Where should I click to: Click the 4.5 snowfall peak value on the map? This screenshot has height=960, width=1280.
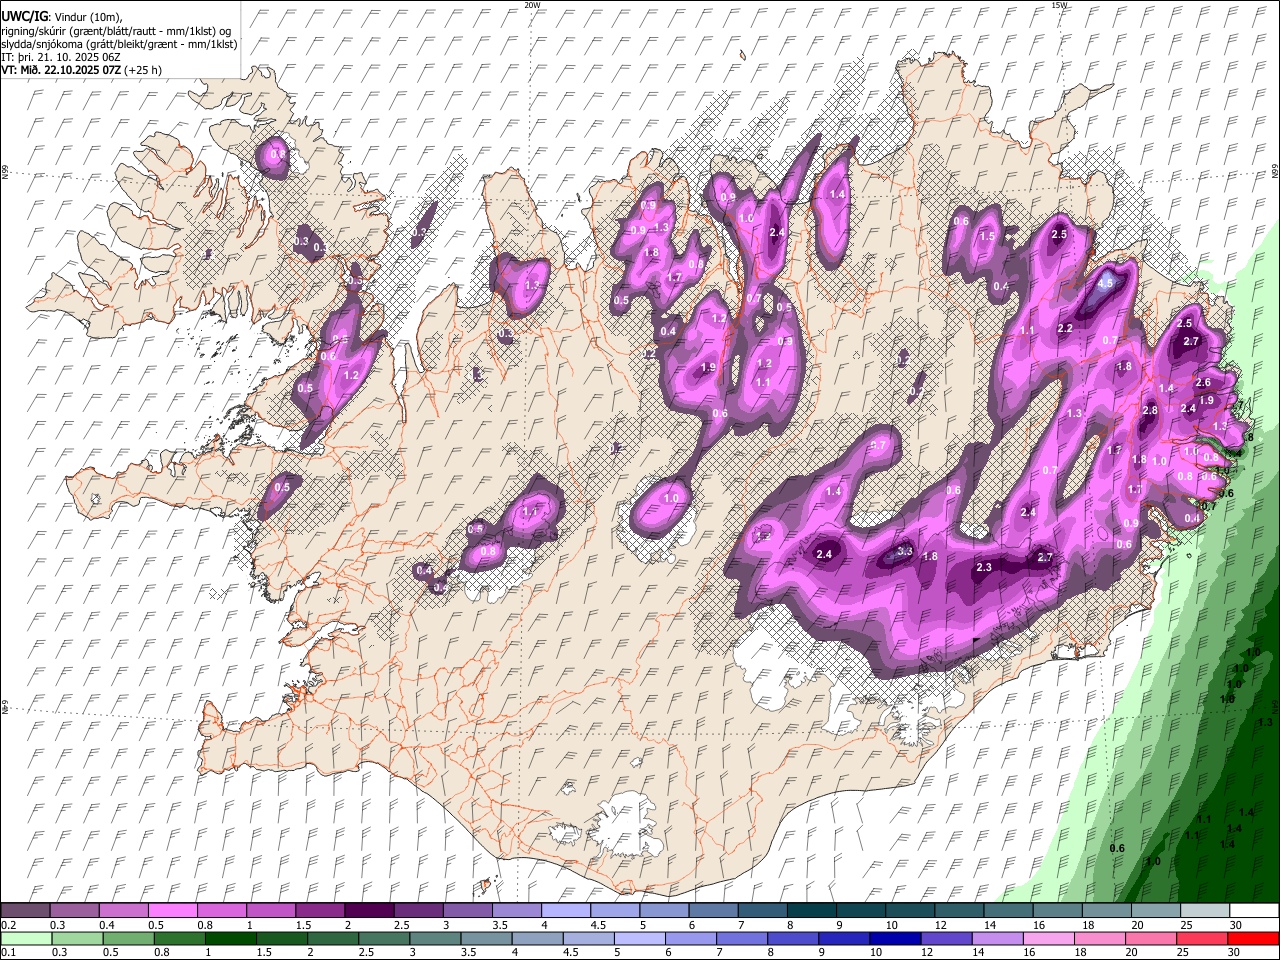(x=1105, y=283)
